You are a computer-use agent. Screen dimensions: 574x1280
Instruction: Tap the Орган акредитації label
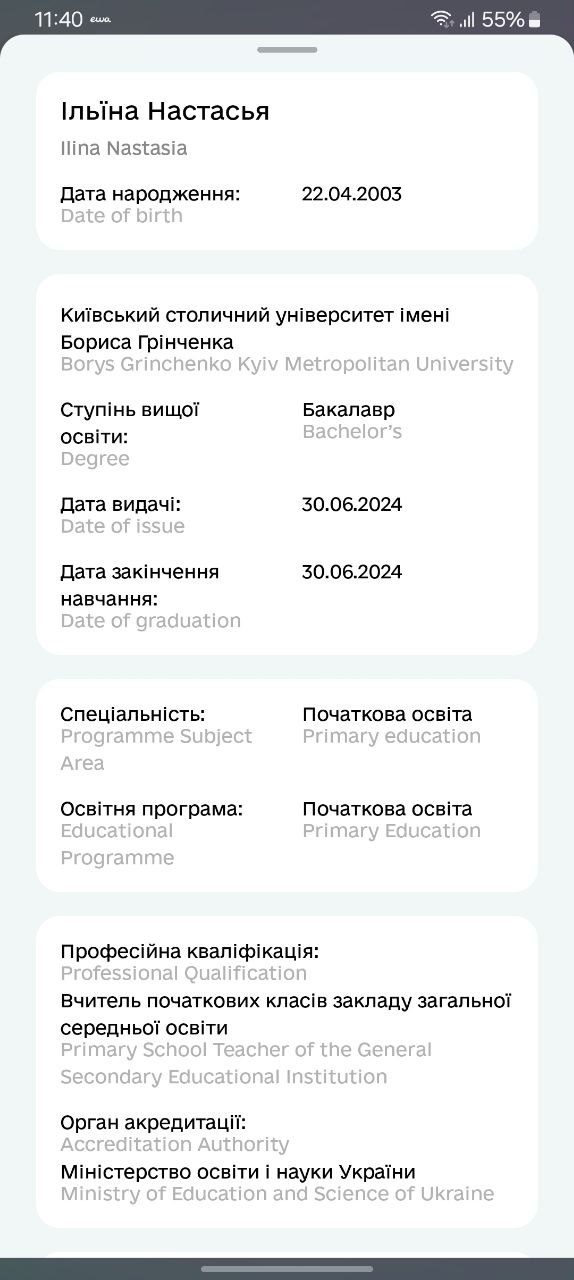tap(153, 1122)
